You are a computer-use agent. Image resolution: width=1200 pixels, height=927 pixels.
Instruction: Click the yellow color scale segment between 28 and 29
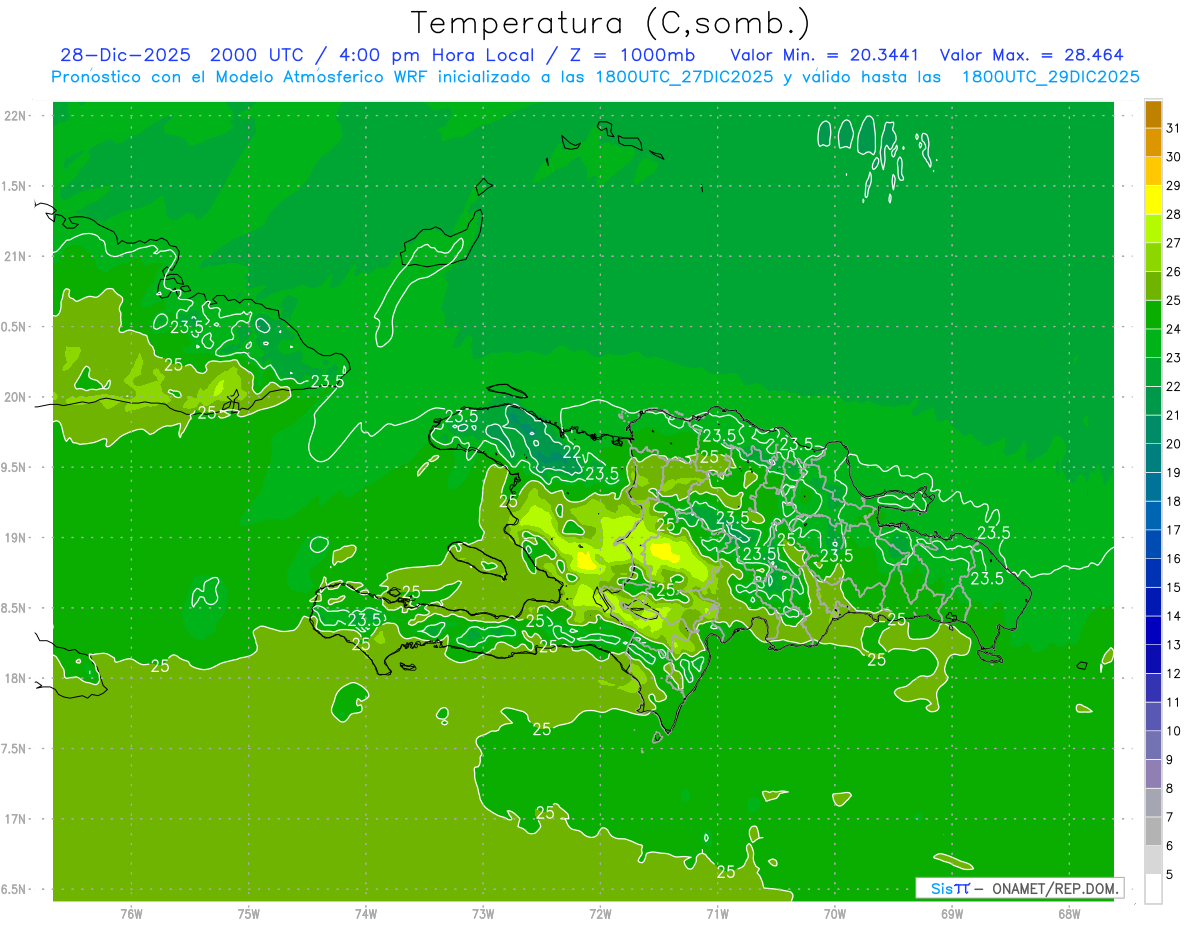click(1153, 200)
